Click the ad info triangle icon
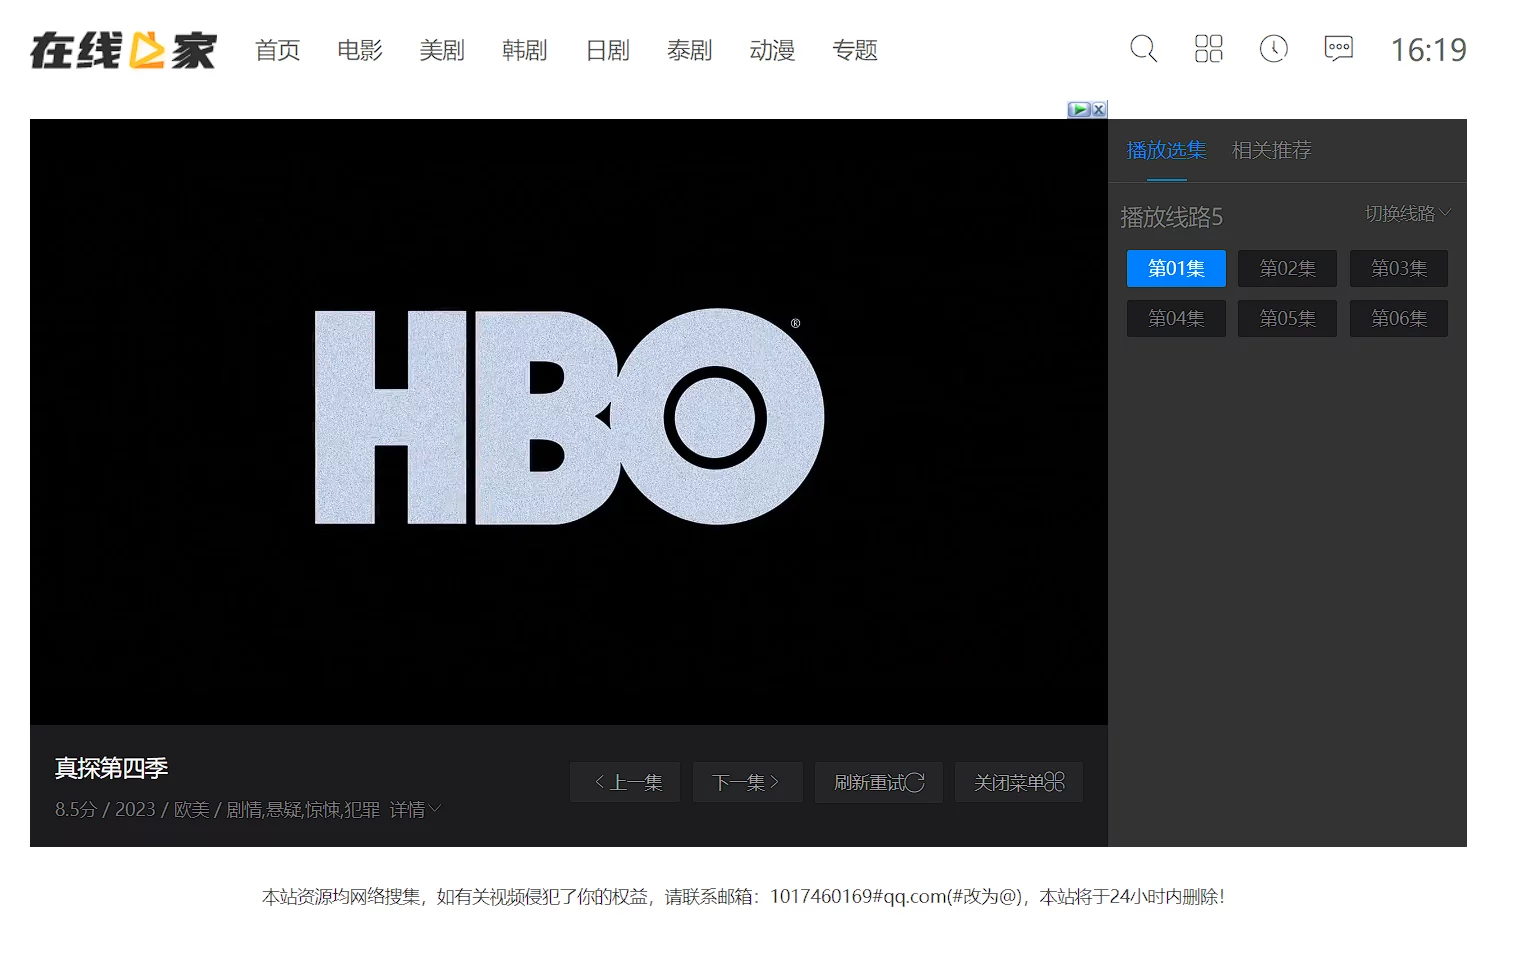Viewport: 1518px width, 966px height. point(1079,110)
